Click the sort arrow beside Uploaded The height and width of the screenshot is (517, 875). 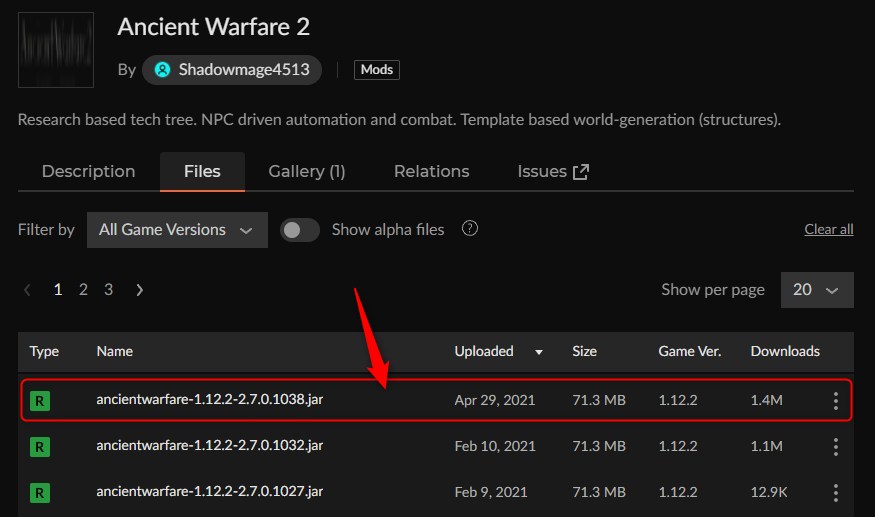539,352
